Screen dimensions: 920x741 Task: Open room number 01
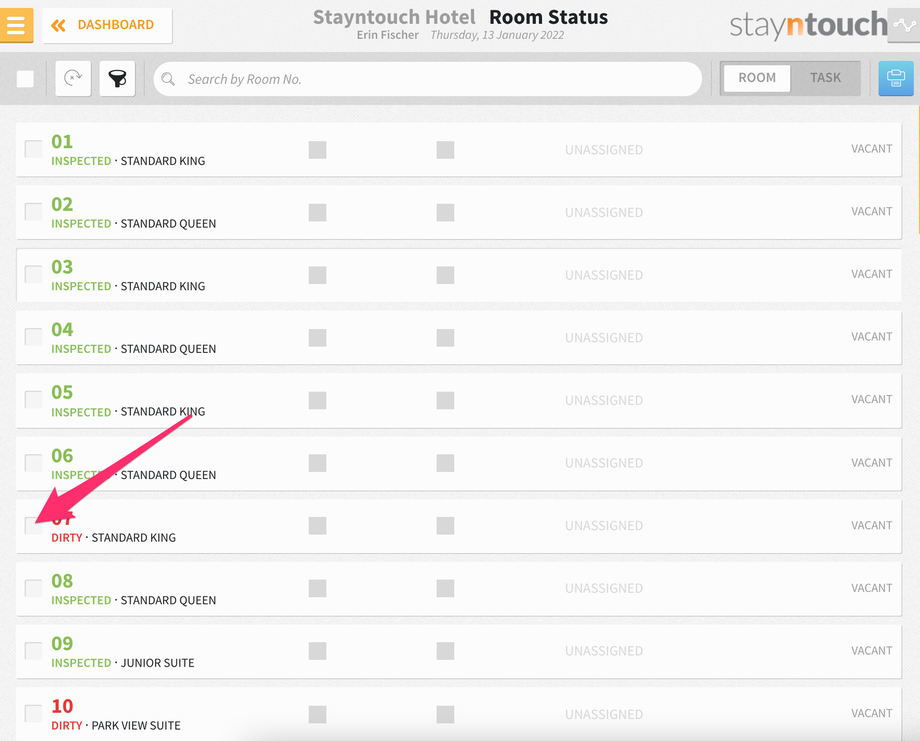pyautogui.click(x=62, y=141)
